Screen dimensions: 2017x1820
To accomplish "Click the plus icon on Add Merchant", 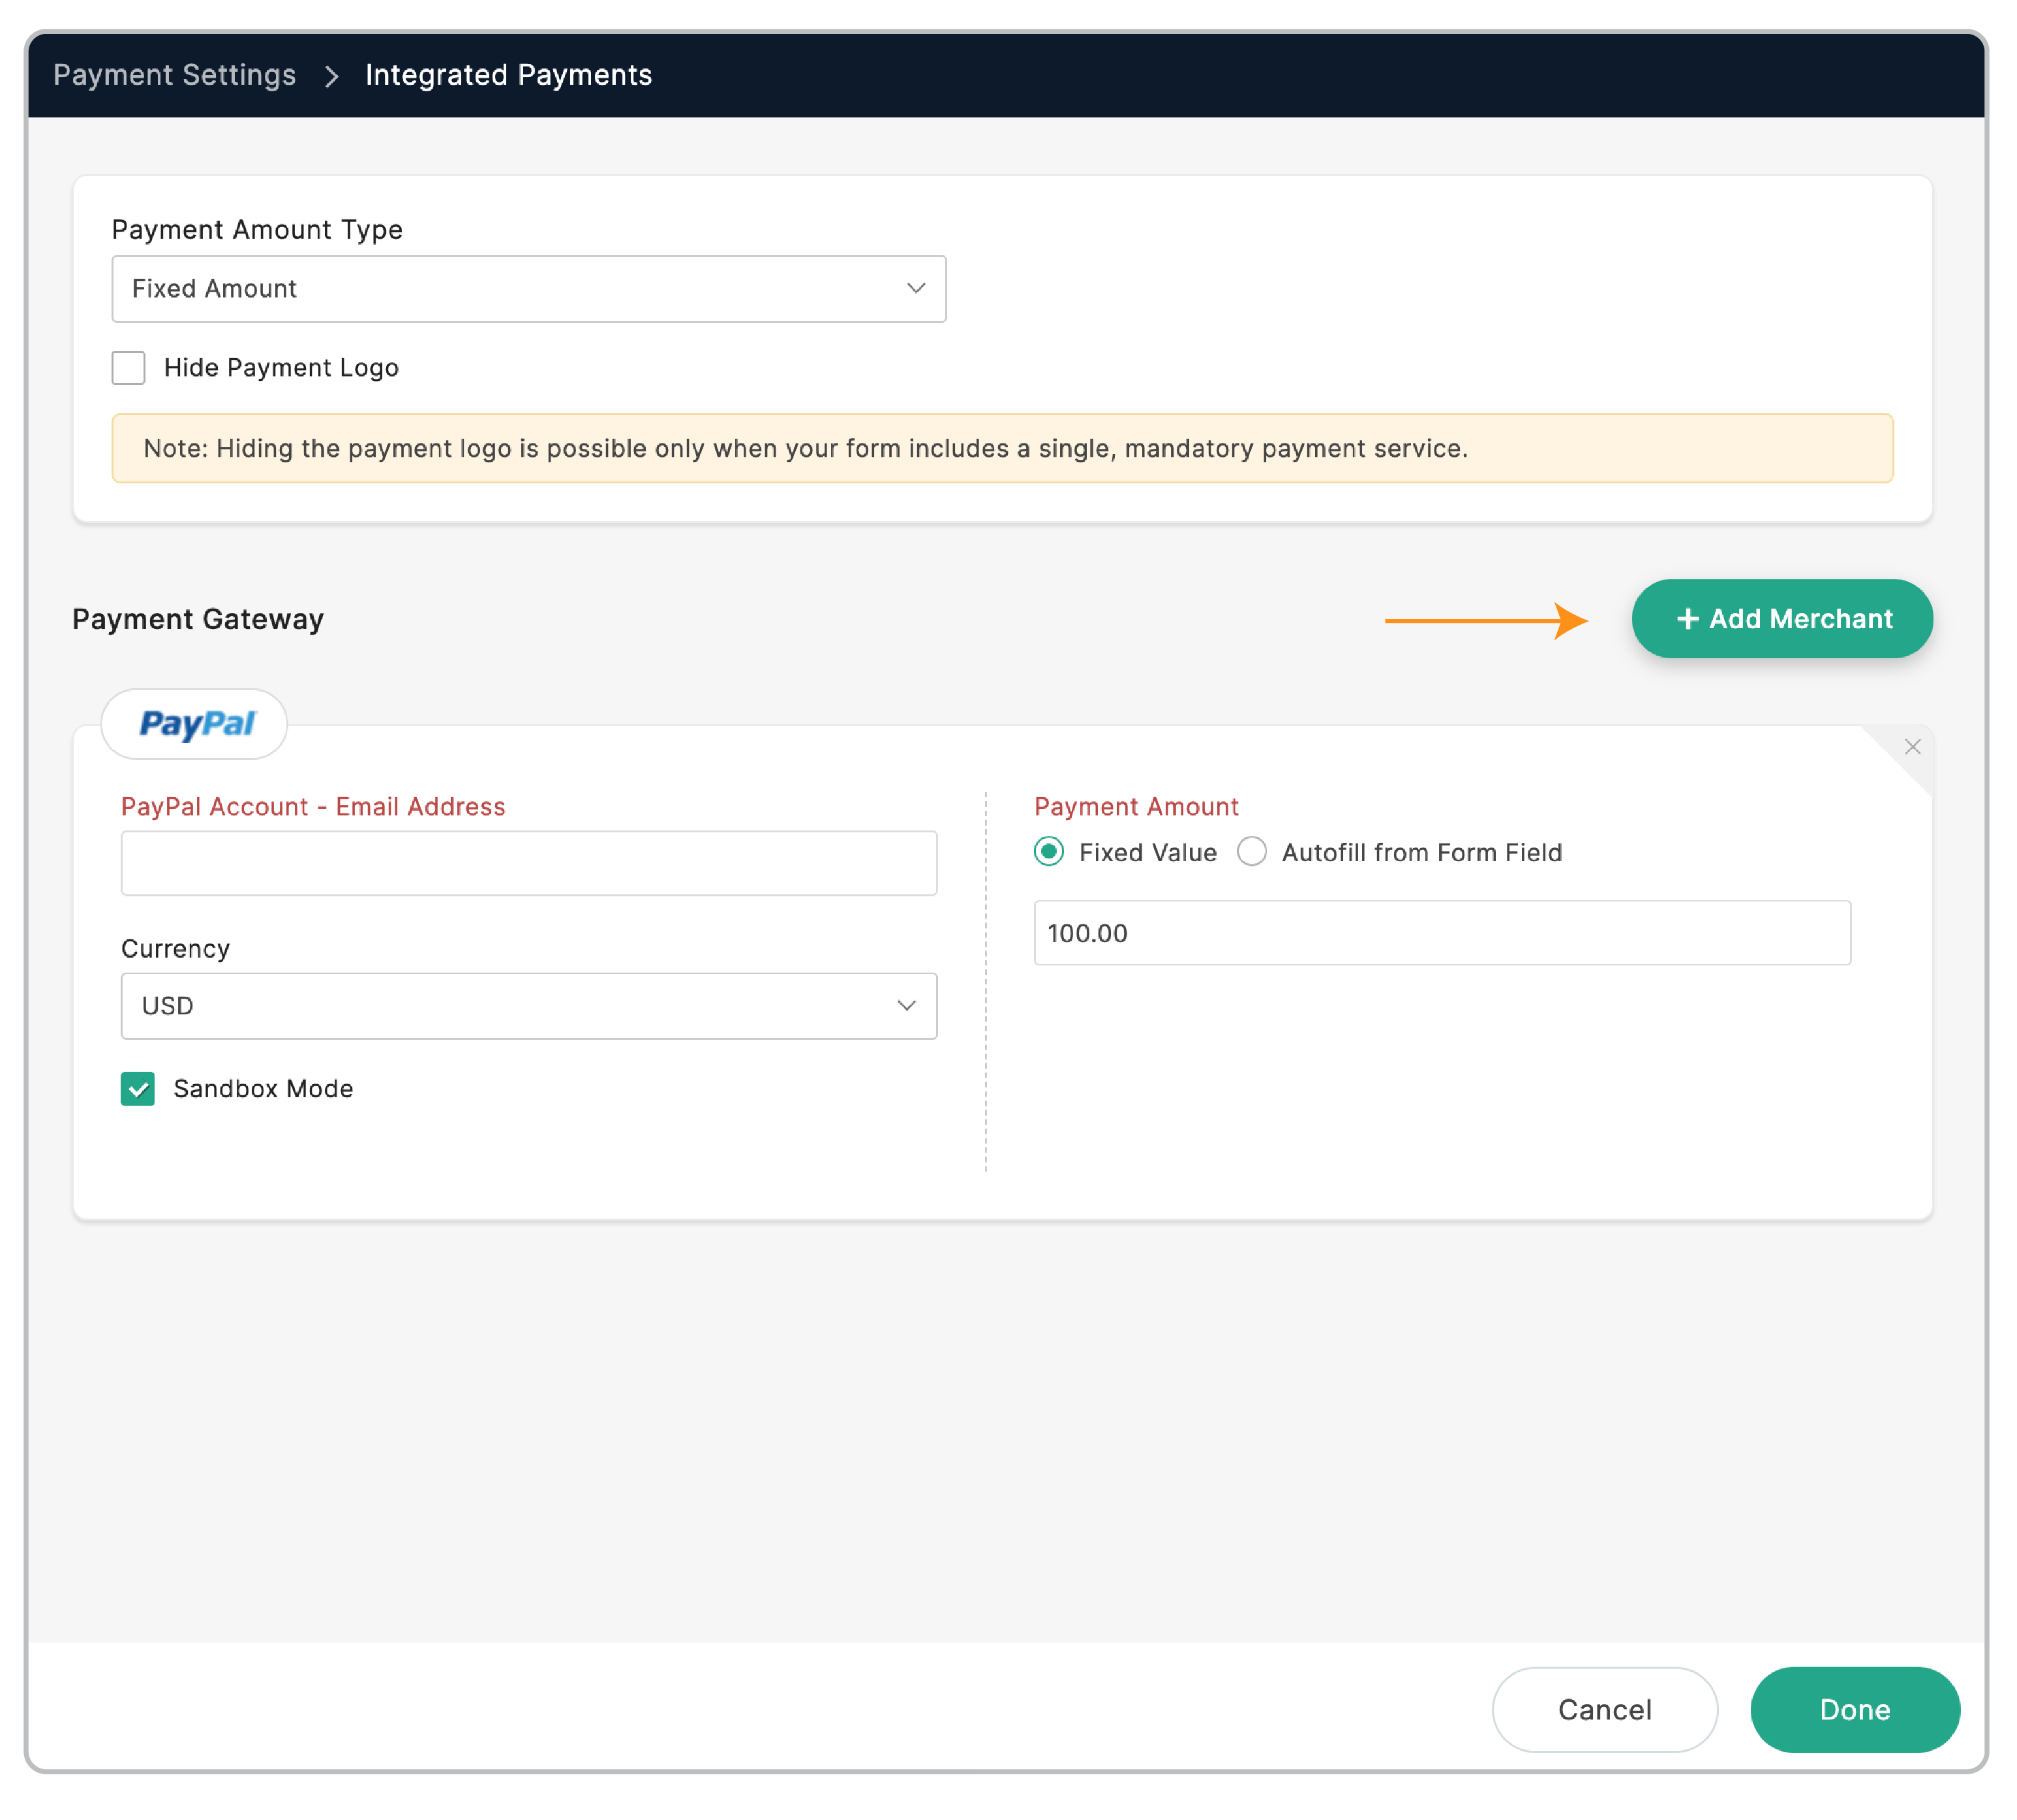I will (1689, 618).
